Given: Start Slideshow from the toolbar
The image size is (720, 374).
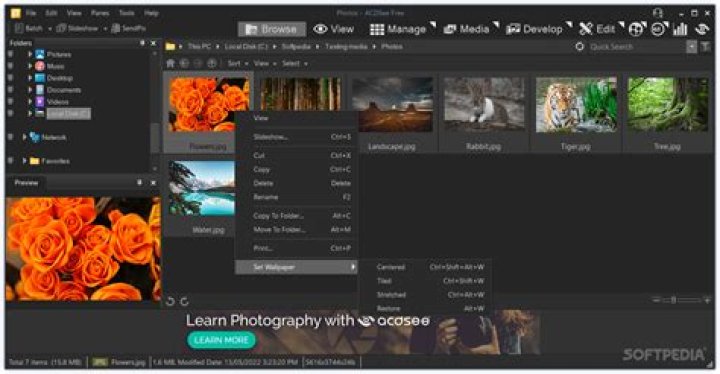Looking at the screenshot, I should click(77, 28).
